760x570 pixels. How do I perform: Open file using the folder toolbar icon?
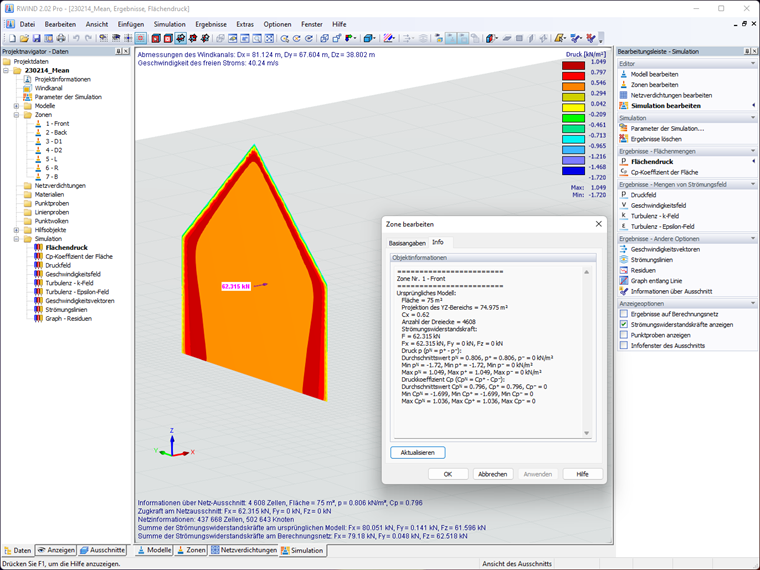(24, 38)
